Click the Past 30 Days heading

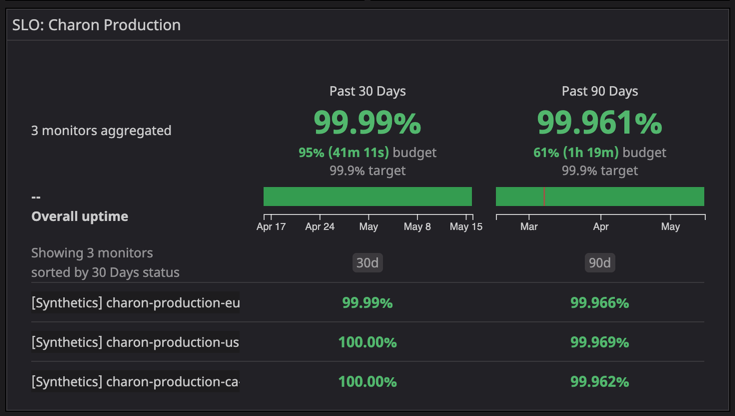coord(368,91)
